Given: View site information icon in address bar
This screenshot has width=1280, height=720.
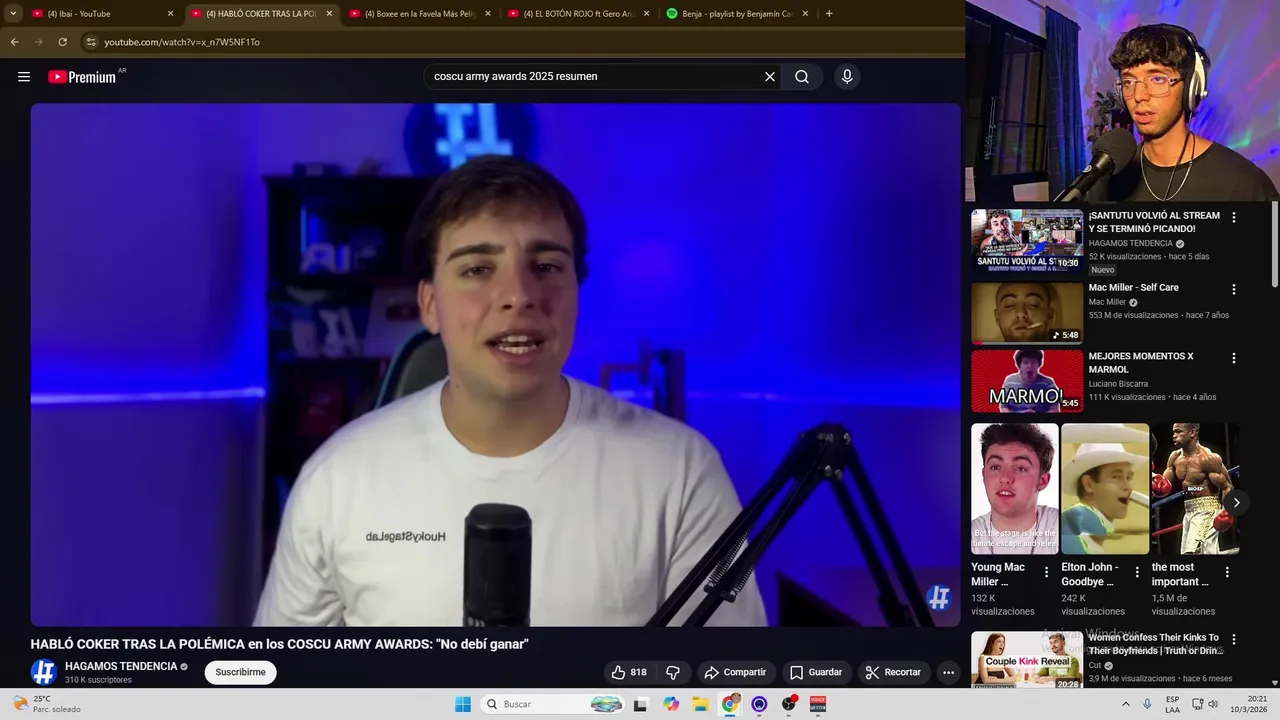Looking at the screenshot, I should click(90, 42).
